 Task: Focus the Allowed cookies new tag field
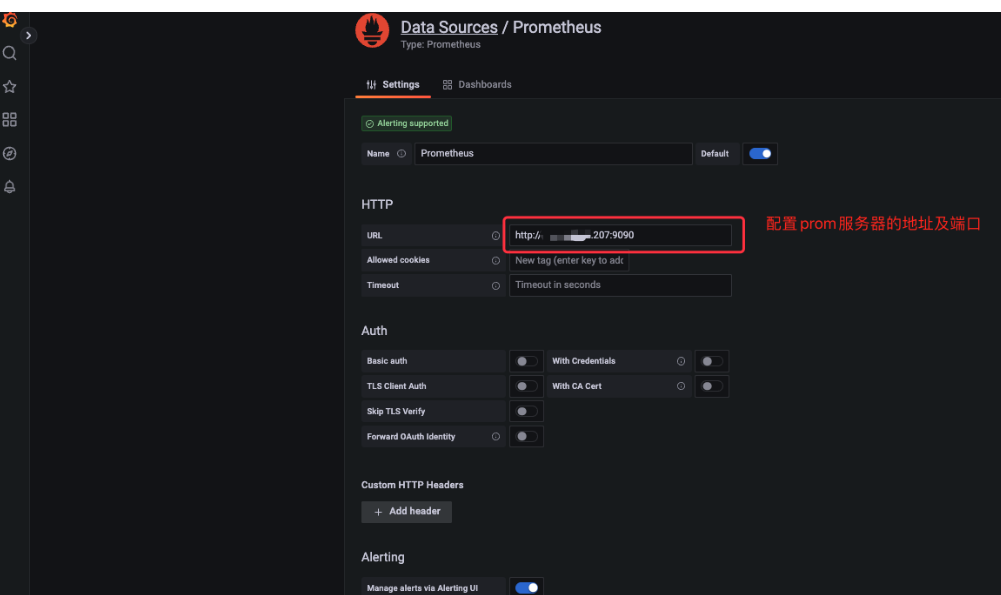click(x=569, y=260)
